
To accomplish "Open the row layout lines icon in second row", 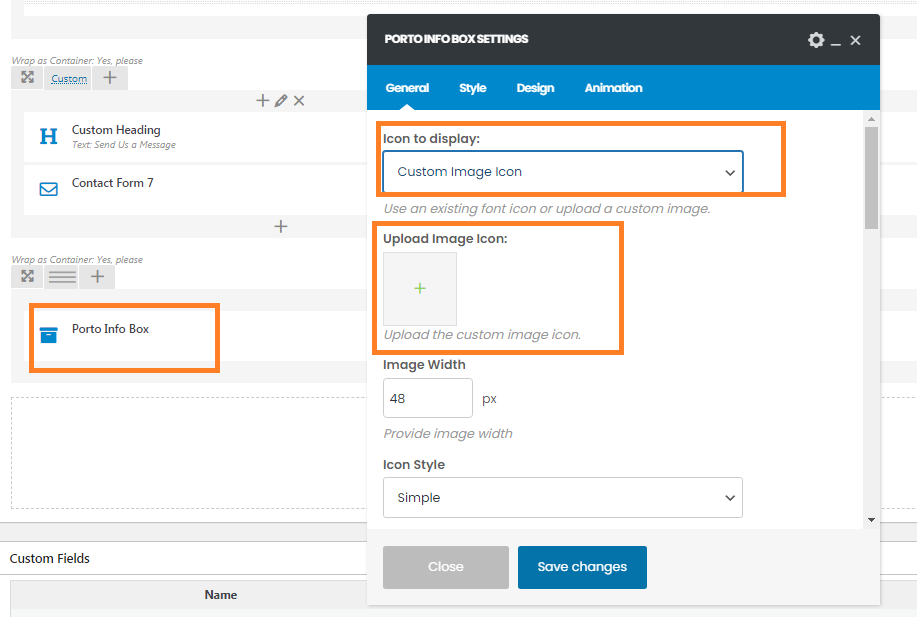I will [x=62, y=277].
